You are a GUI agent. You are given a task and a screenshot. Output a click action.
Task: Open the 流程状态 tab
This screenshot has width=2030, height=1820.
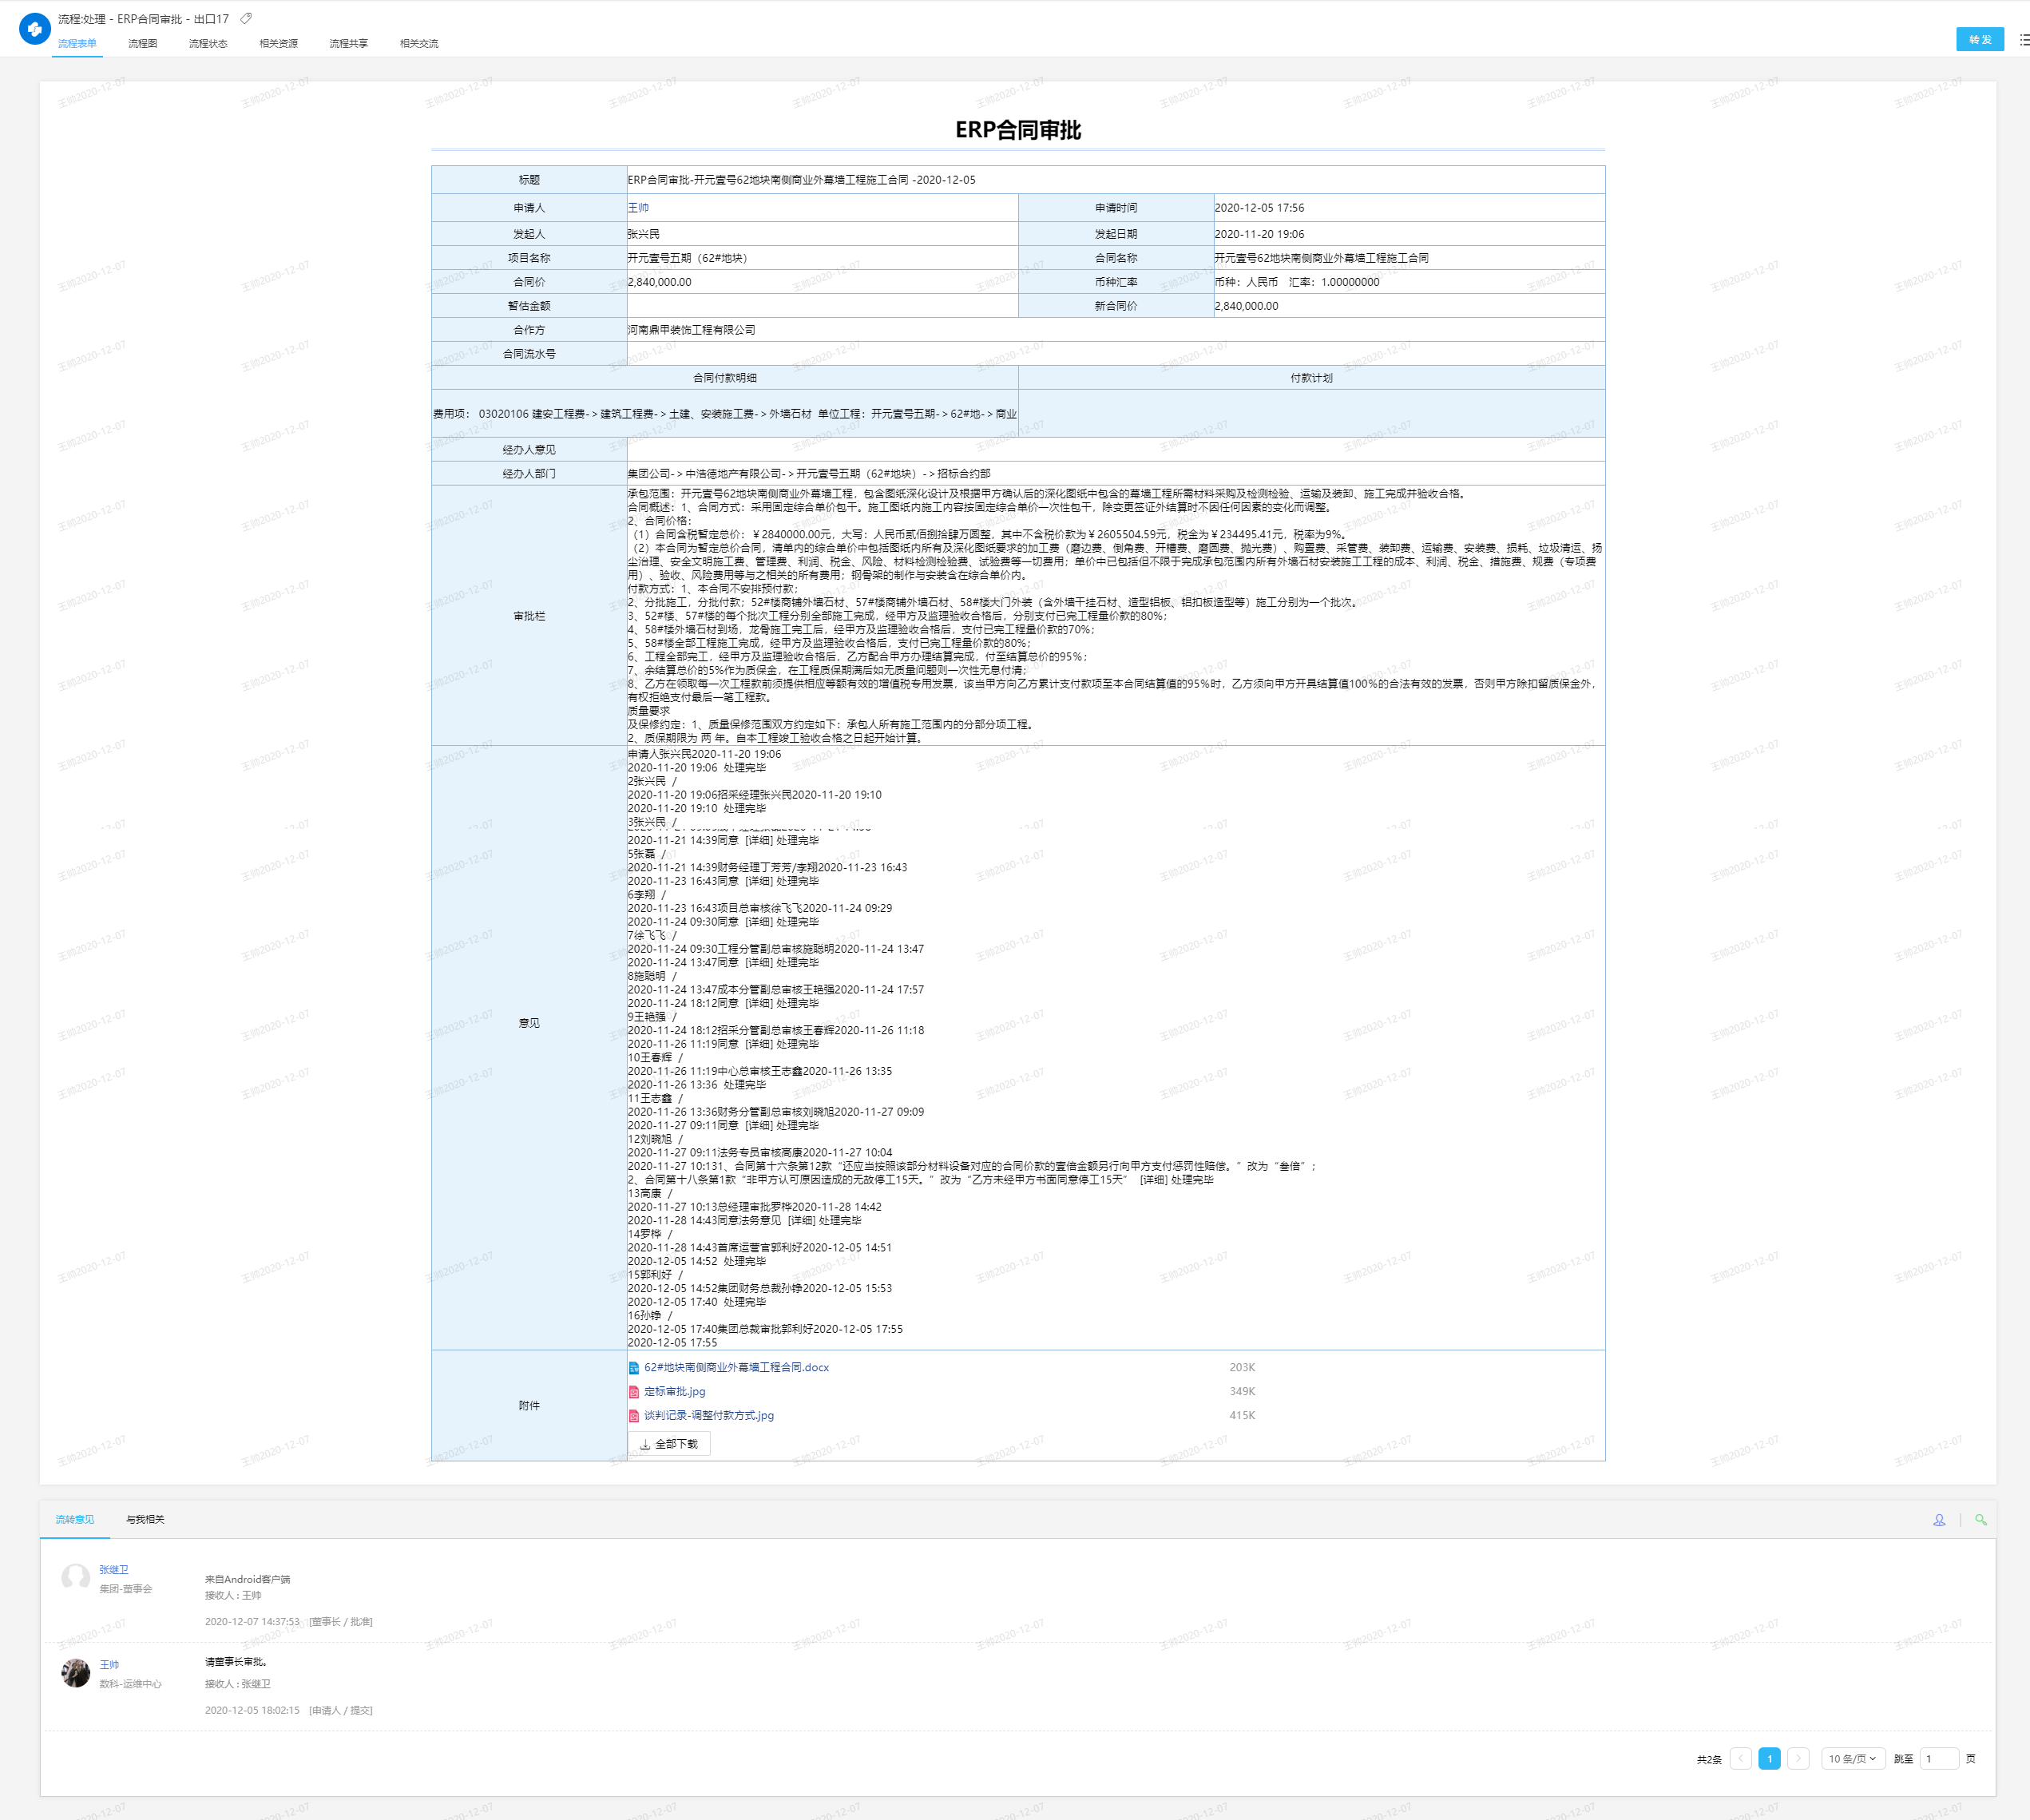tap(207, 43)
